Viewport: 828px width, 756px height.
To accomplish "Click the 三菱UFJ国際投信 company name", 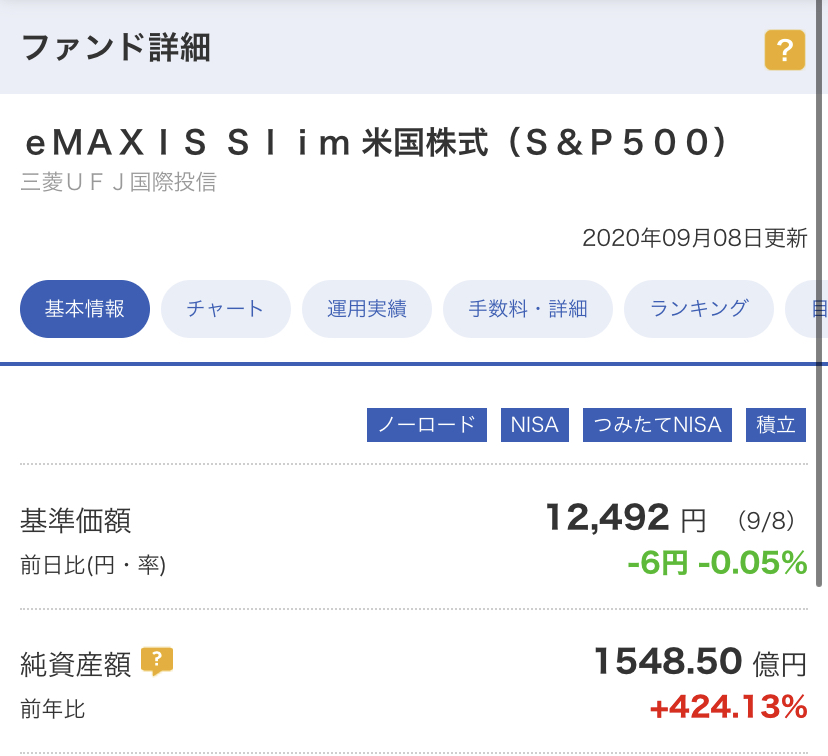I will click(x=119, y=182).
